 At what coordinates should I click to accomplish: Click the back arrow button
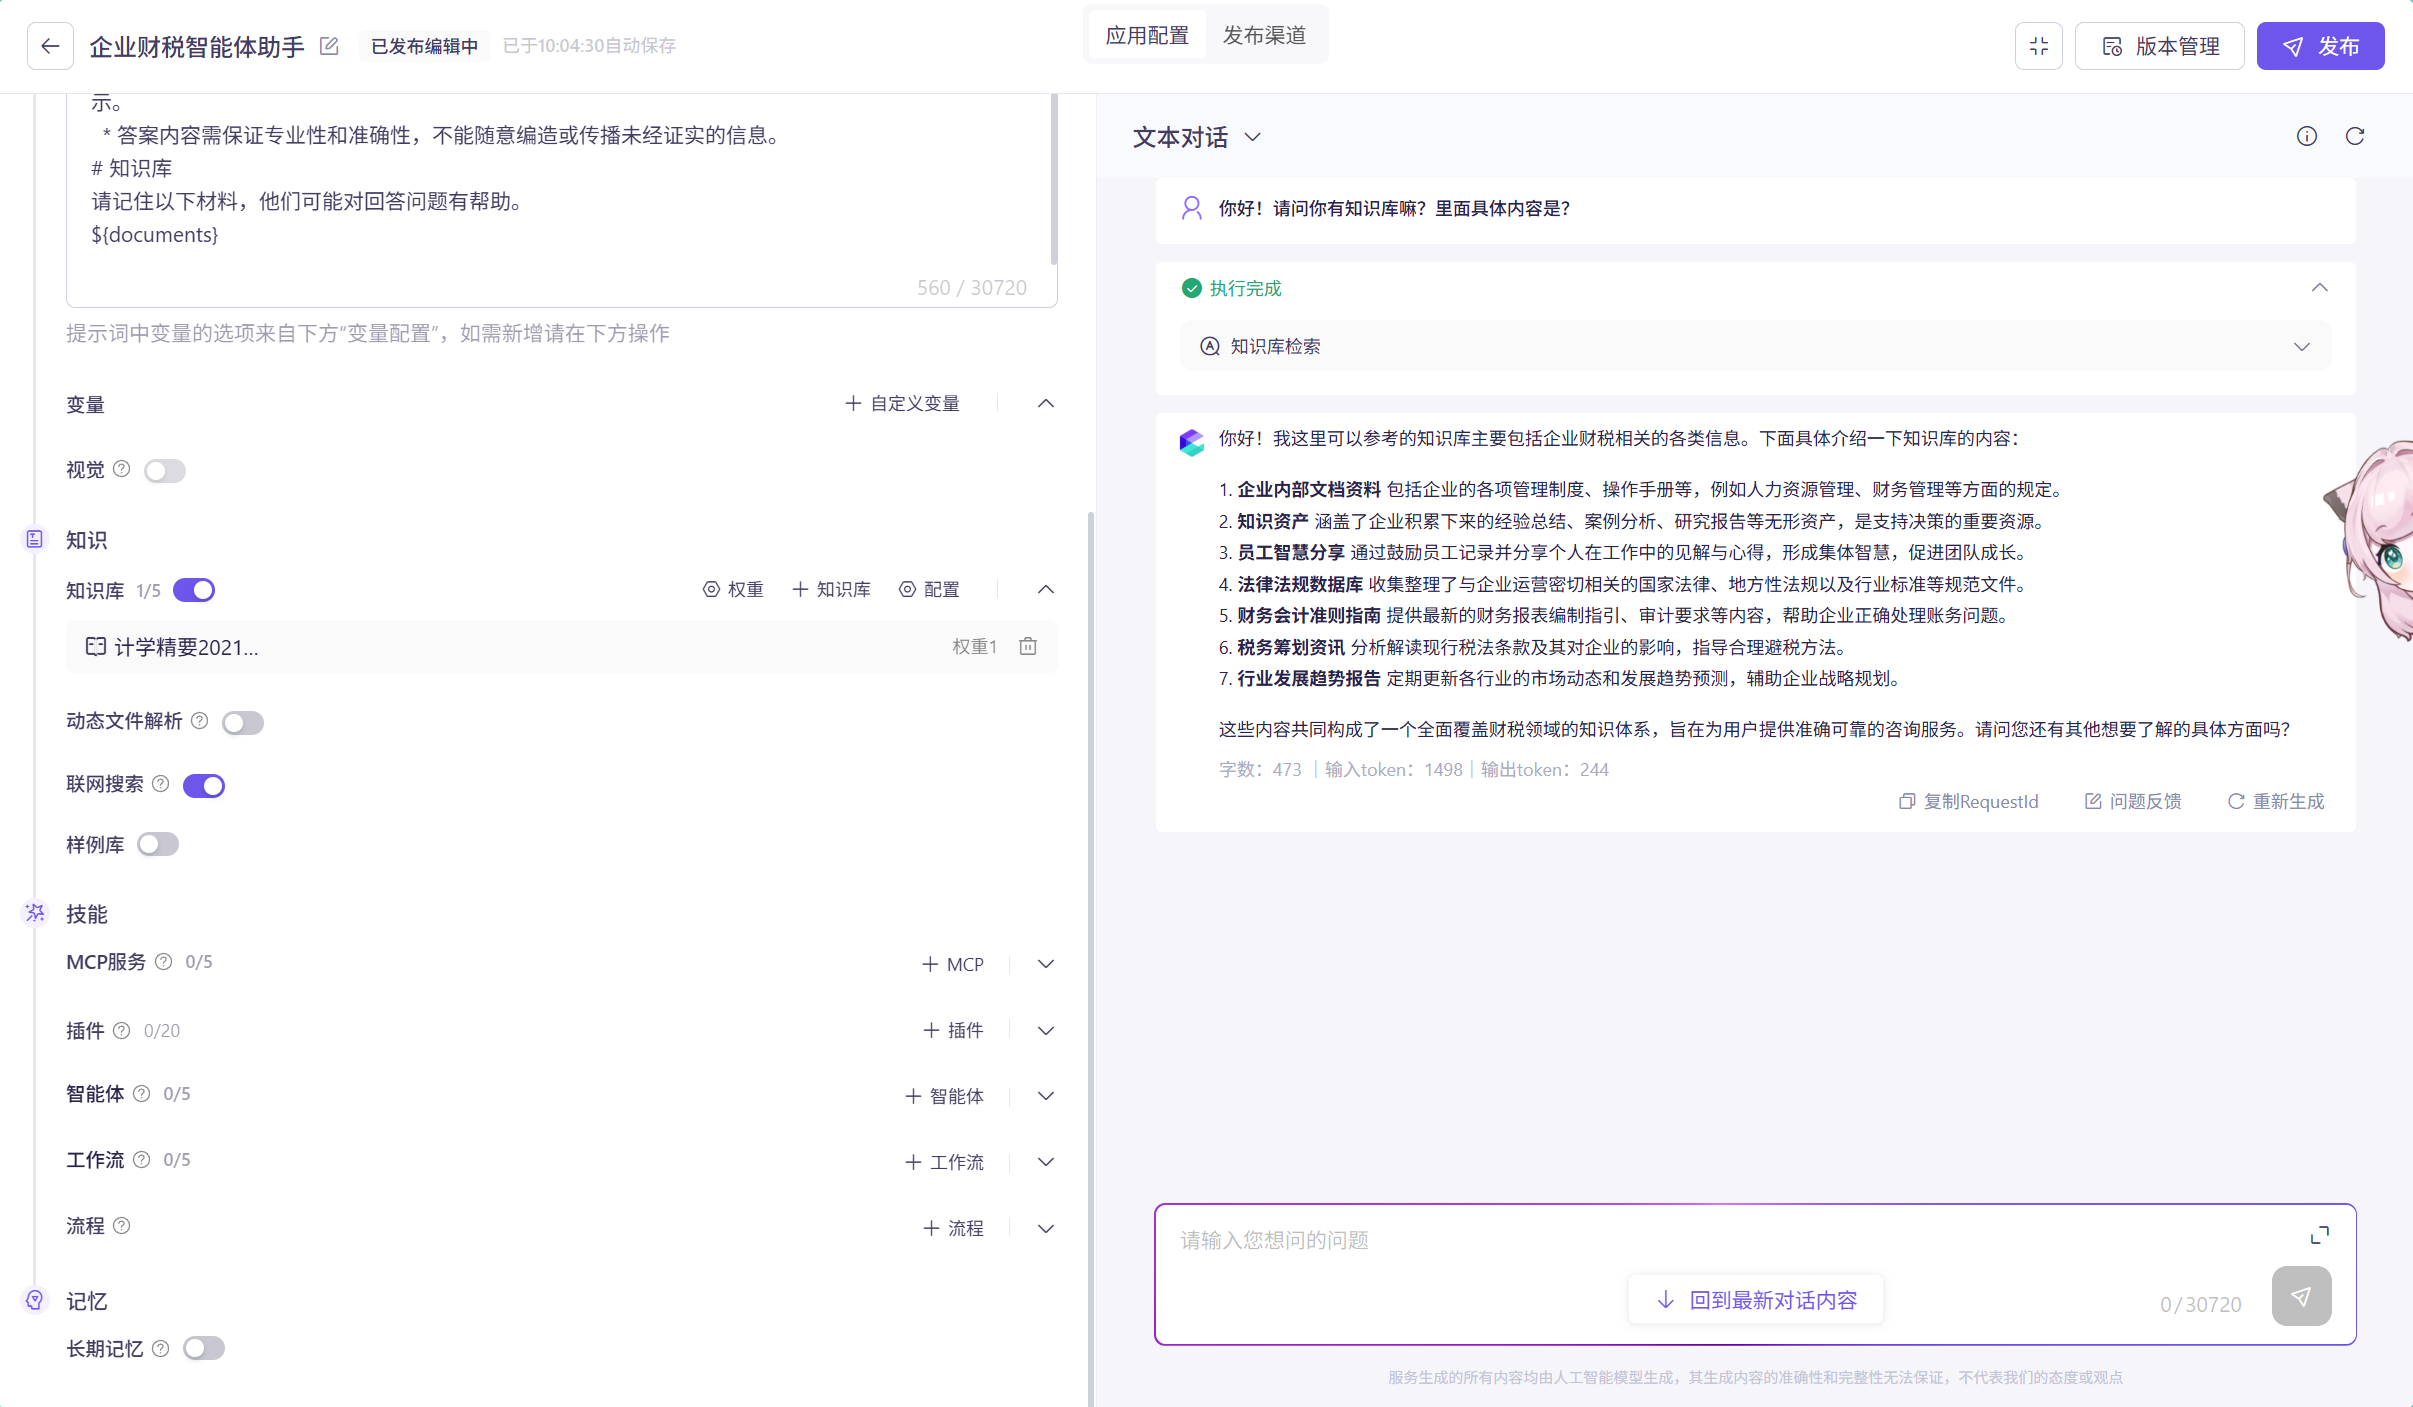coord(50,46)
